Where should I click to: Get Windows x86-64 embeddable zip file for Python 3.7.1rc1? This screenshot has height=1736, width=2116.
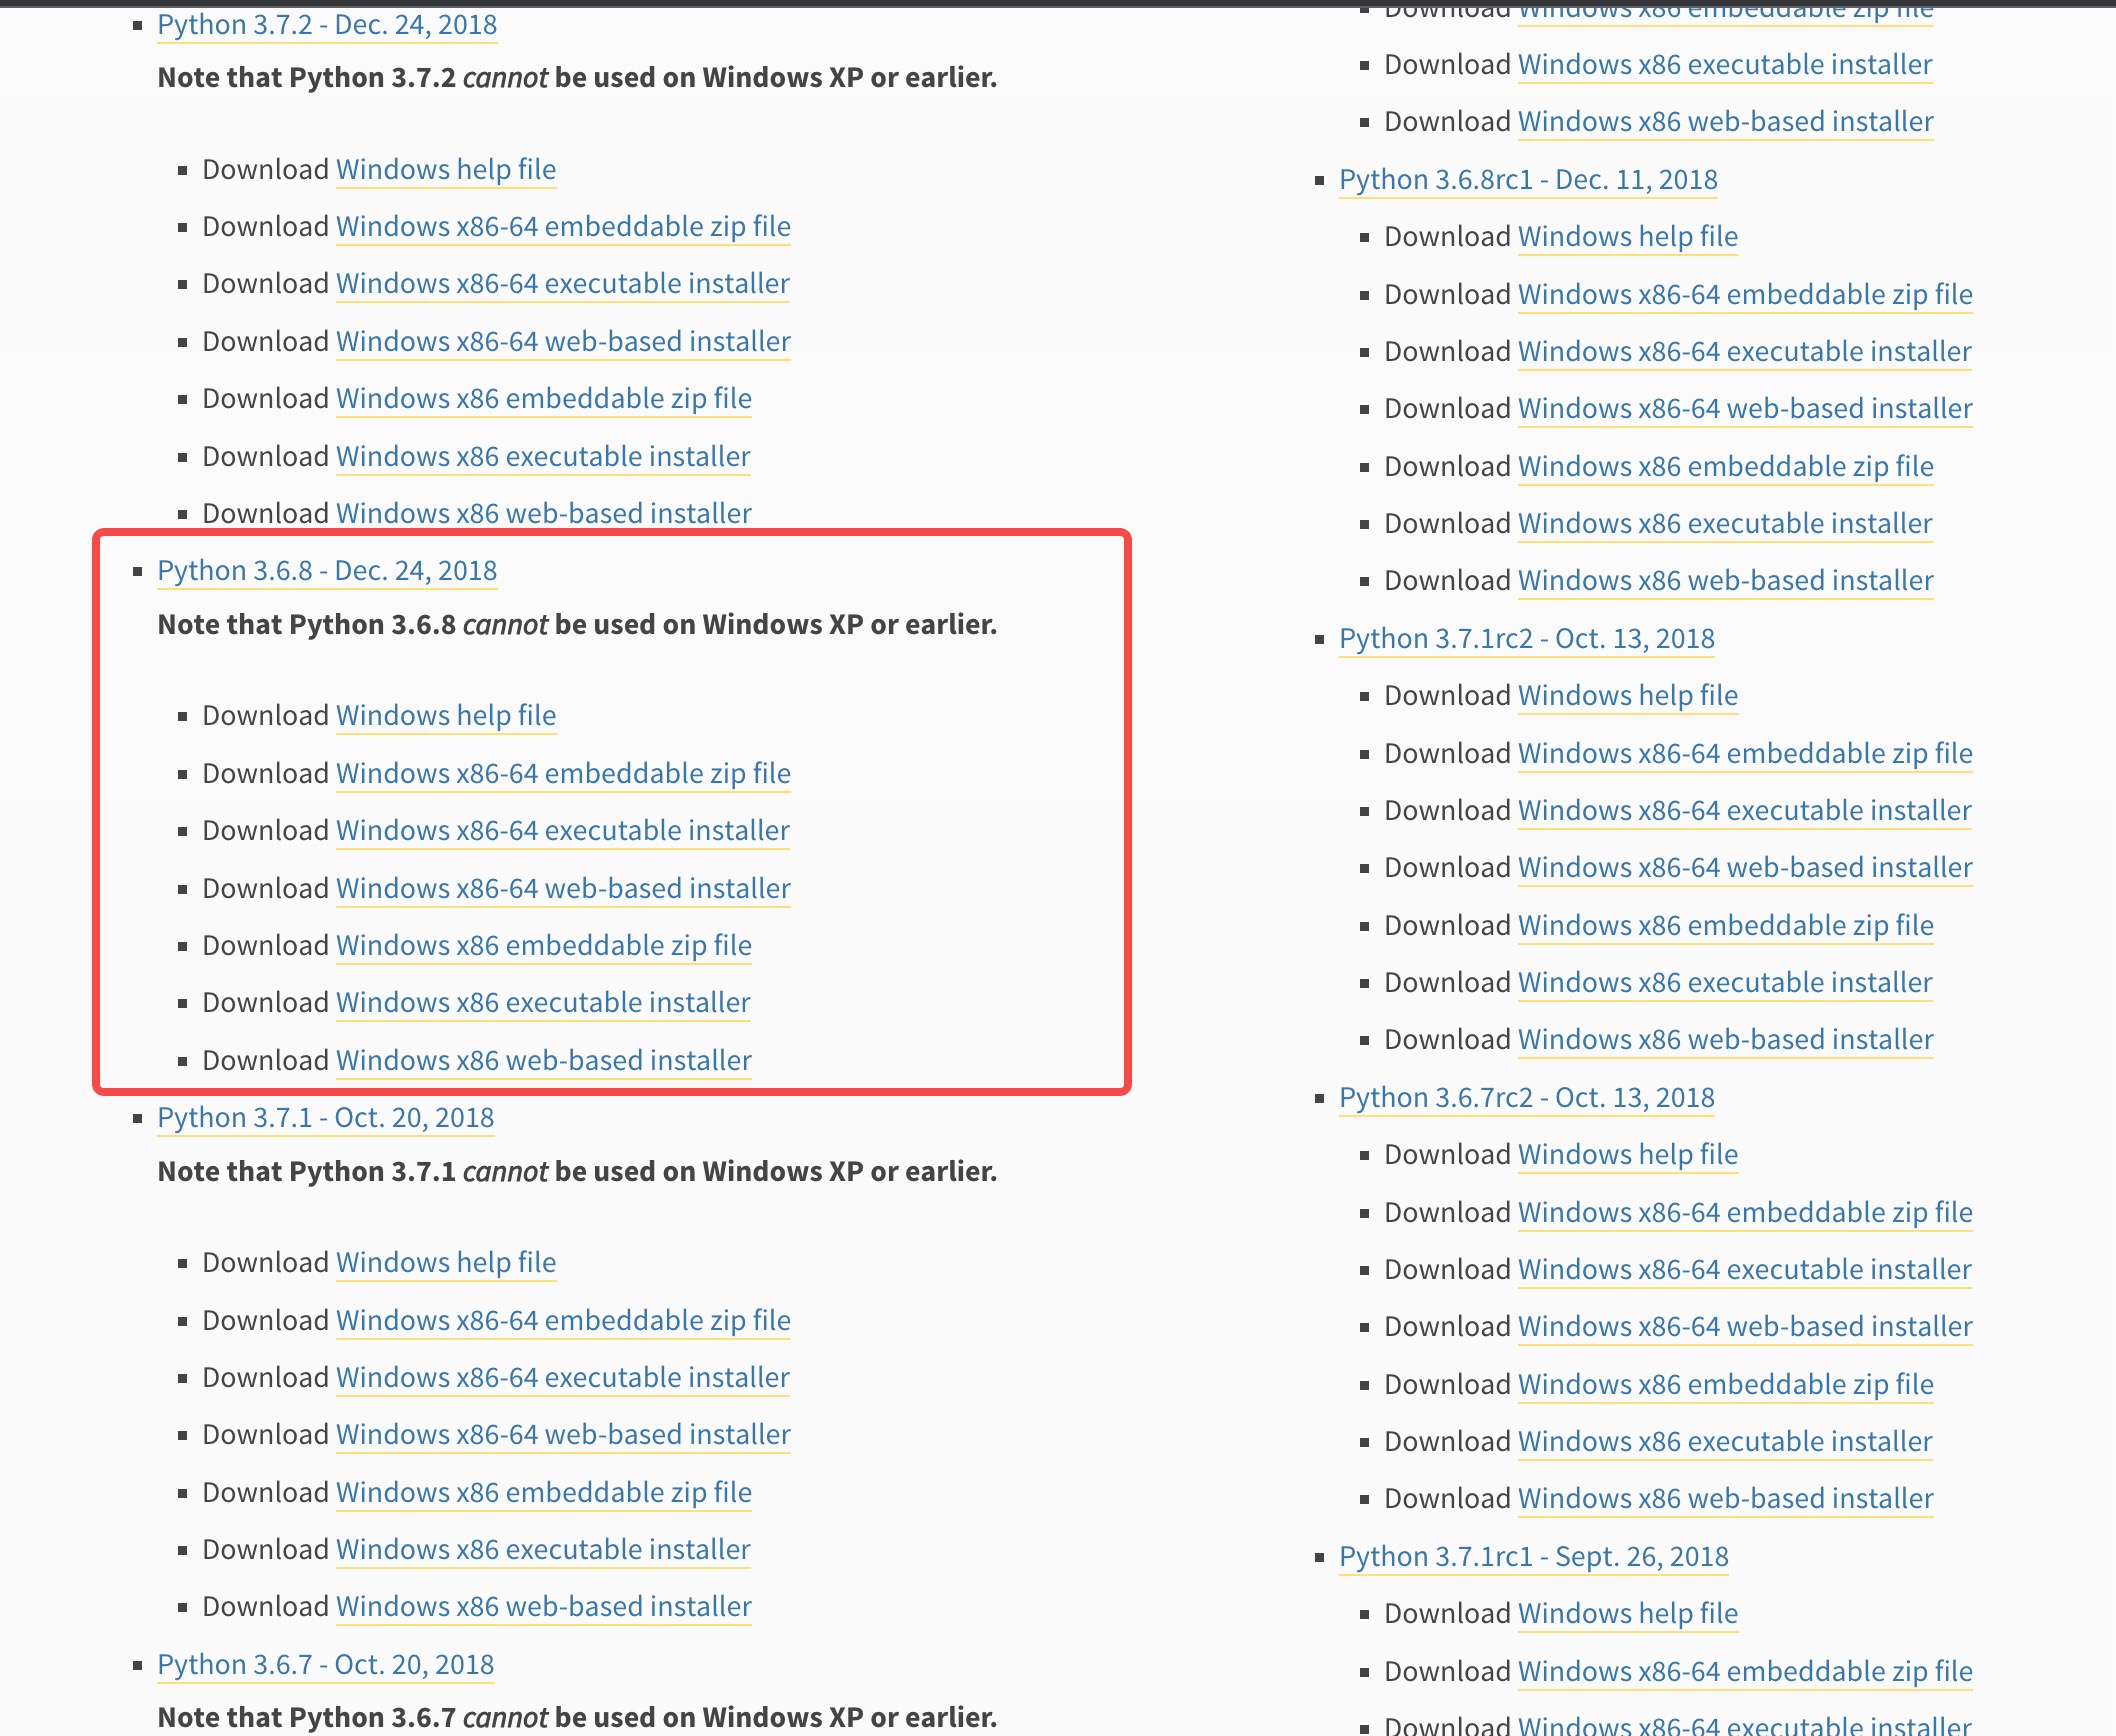coord(1745,1672)
